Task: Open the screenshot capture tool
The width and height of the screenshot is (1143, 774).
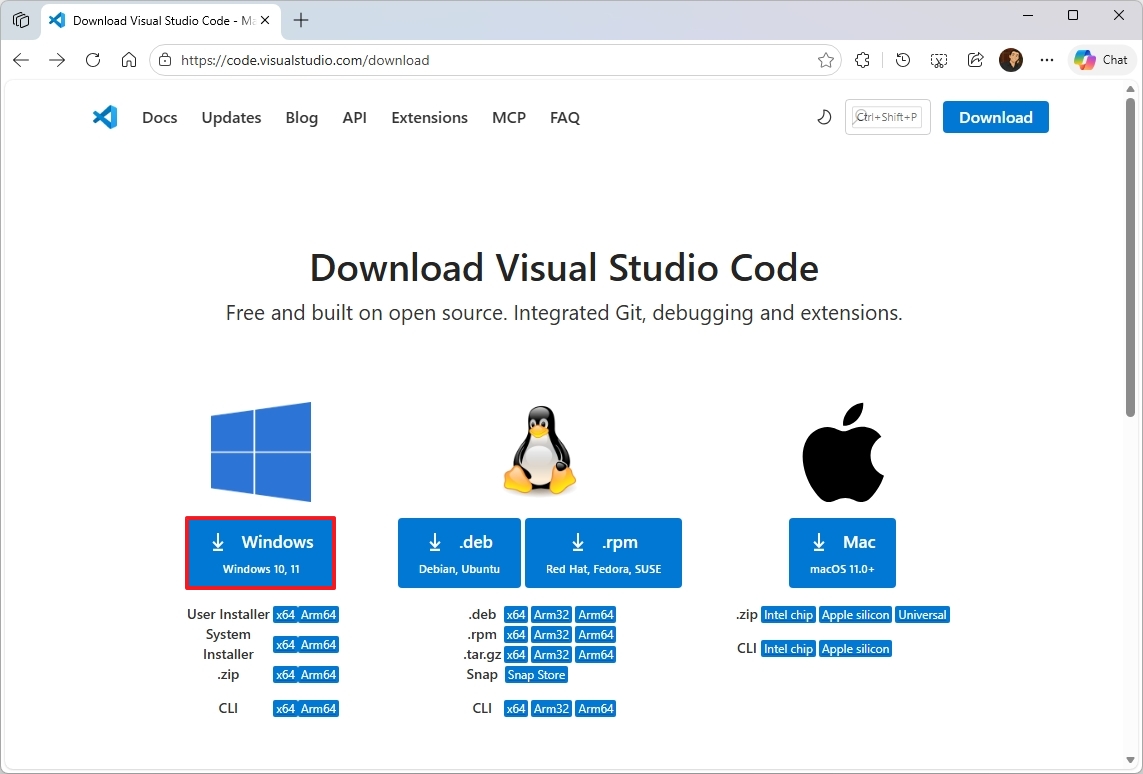Action: 939,60
